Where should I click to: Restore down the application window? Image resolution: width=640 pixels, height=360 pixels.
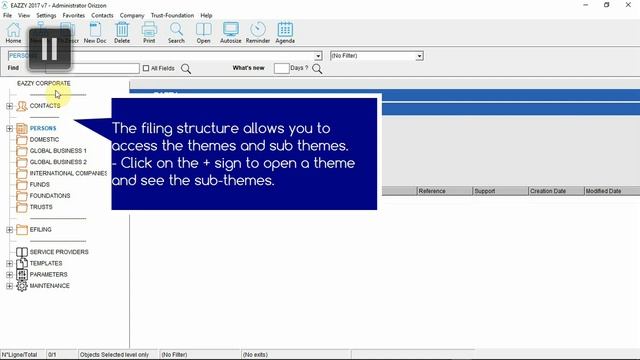coord(607,5)
